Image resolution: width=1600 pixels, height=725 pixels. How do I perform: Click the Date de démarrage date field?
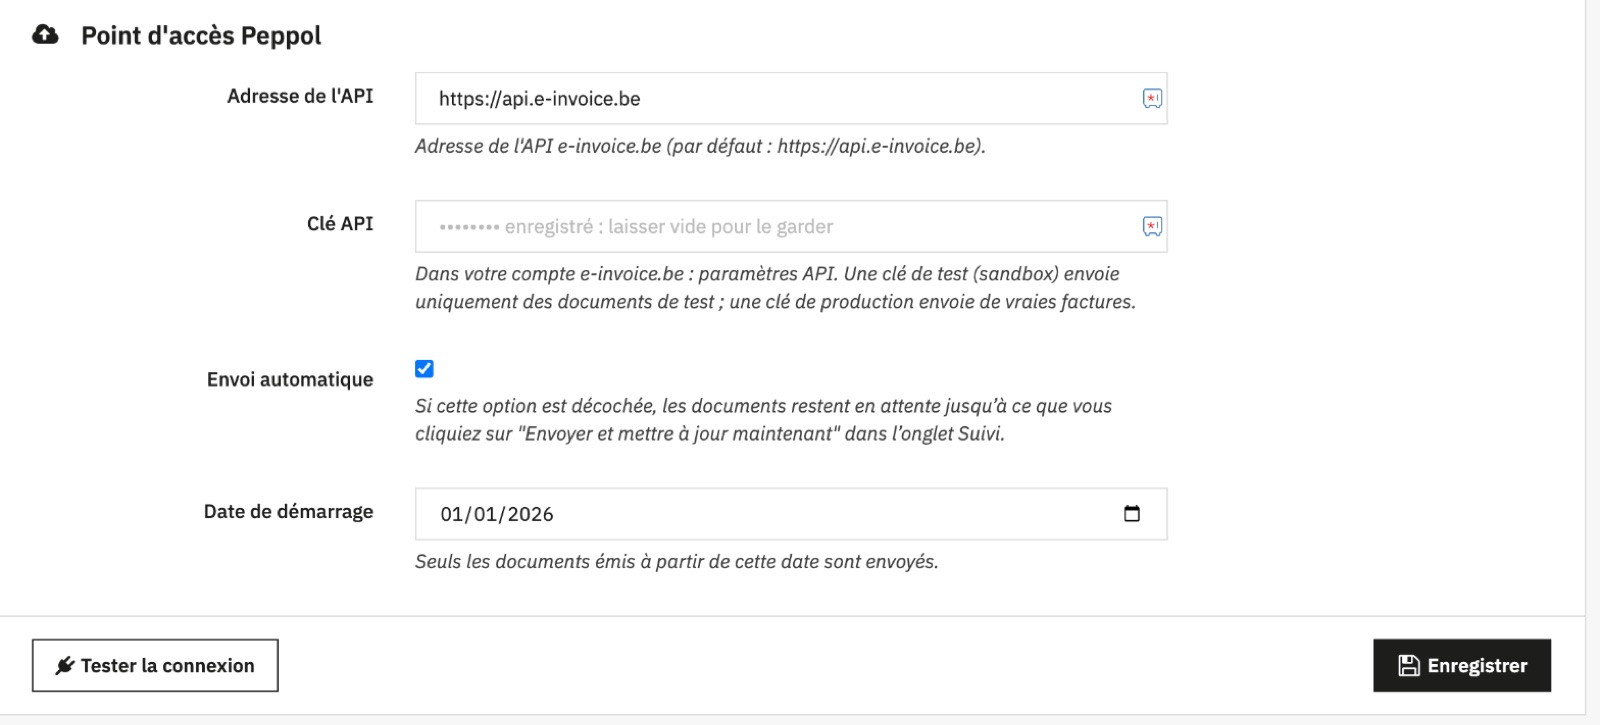click(791, 514)
